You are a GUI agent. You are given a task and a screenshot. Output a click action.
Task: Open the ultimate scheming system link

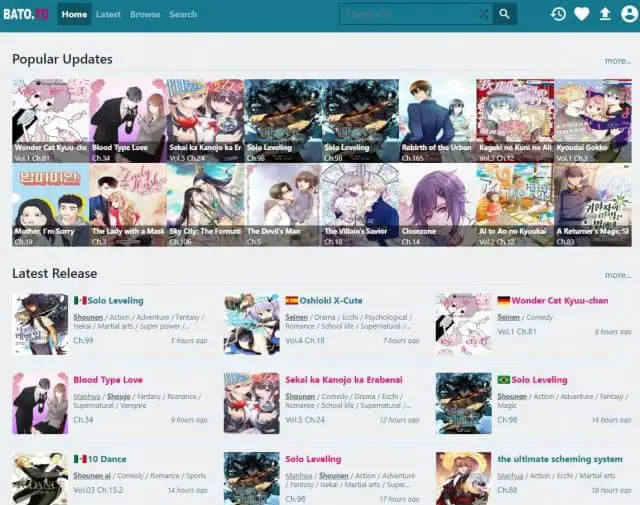(x=560, y=459)
